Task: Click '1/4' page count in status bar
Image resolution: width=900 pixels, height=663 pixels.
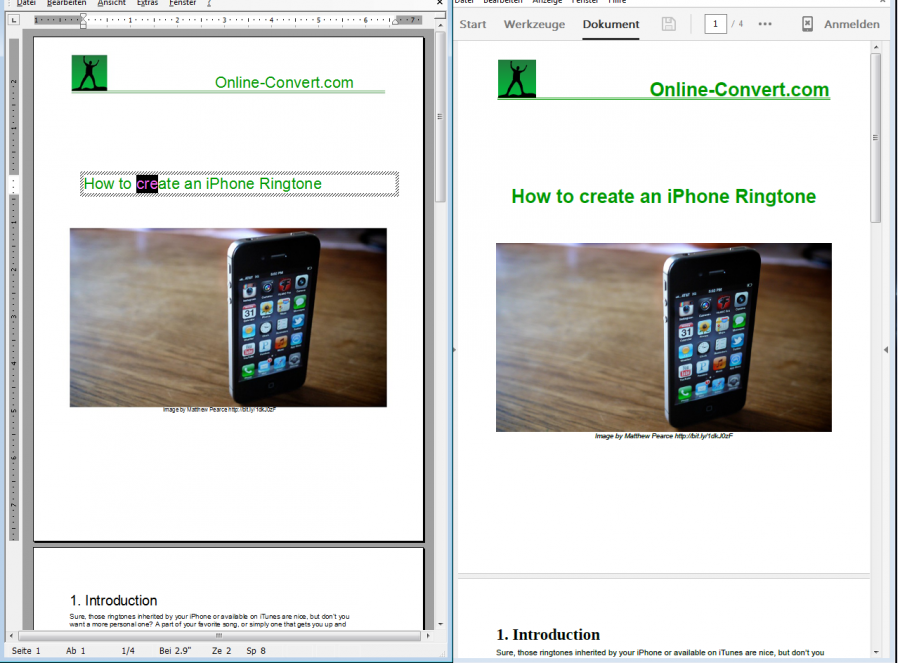Action: 128,651
